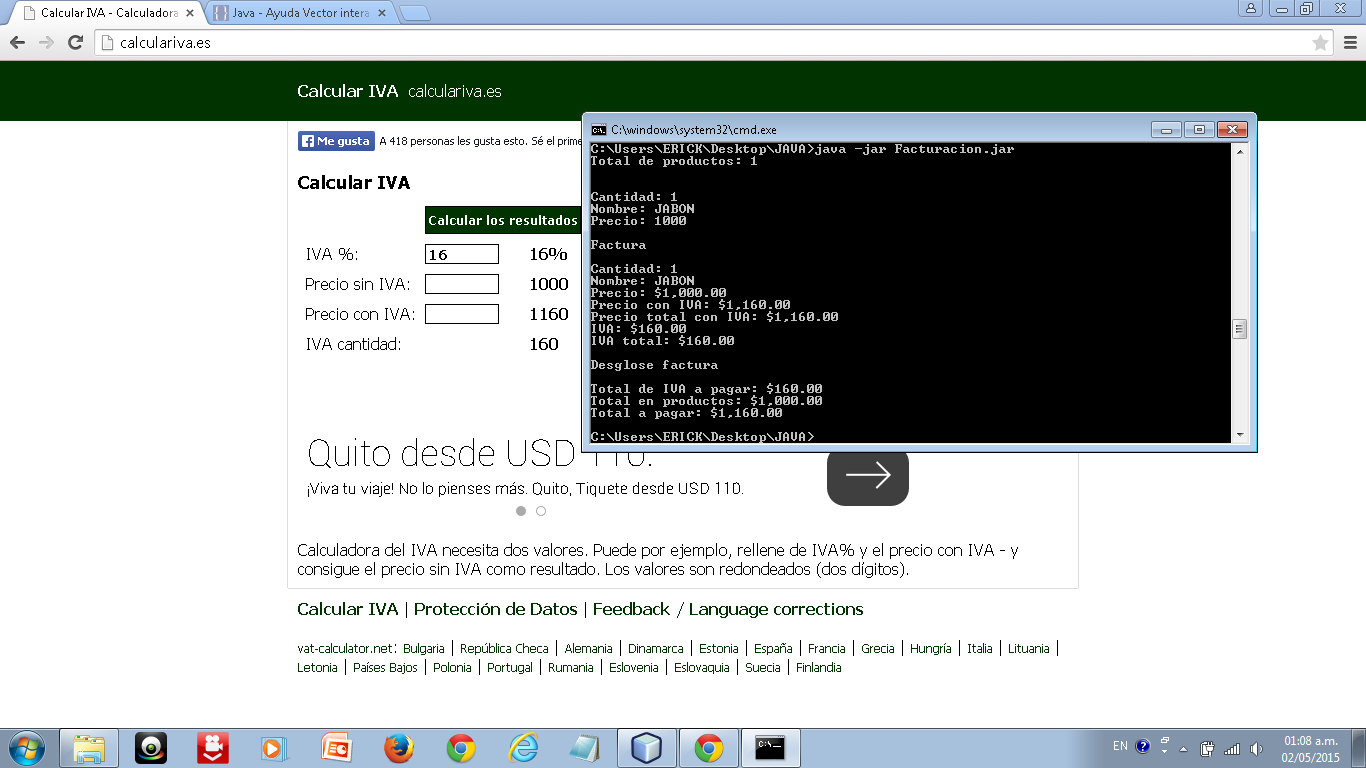Open the Países Bajos link

385,668
